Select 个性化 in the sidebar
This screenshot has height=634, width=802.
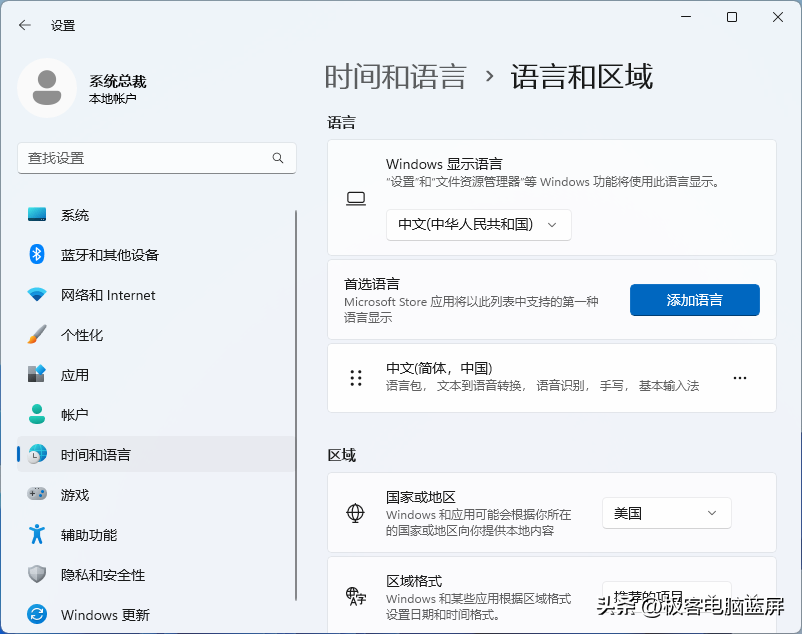pos(156,334)
